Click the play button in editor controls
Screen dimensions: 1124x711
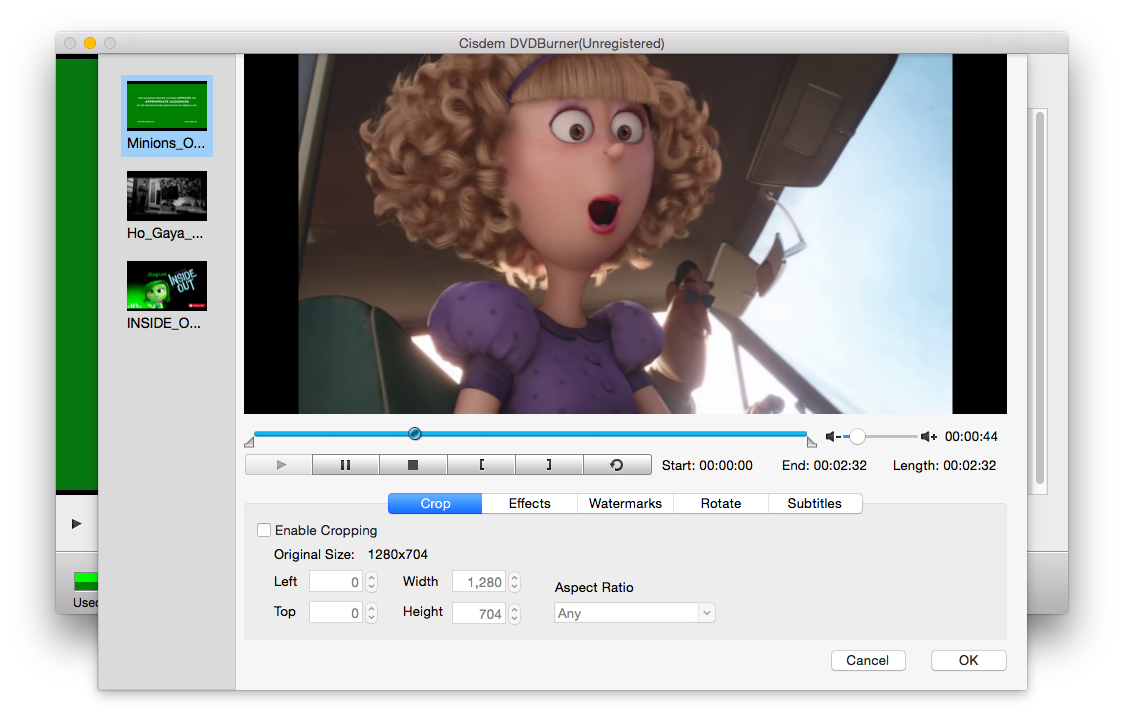pyautogui.click(x=279, y=465)
